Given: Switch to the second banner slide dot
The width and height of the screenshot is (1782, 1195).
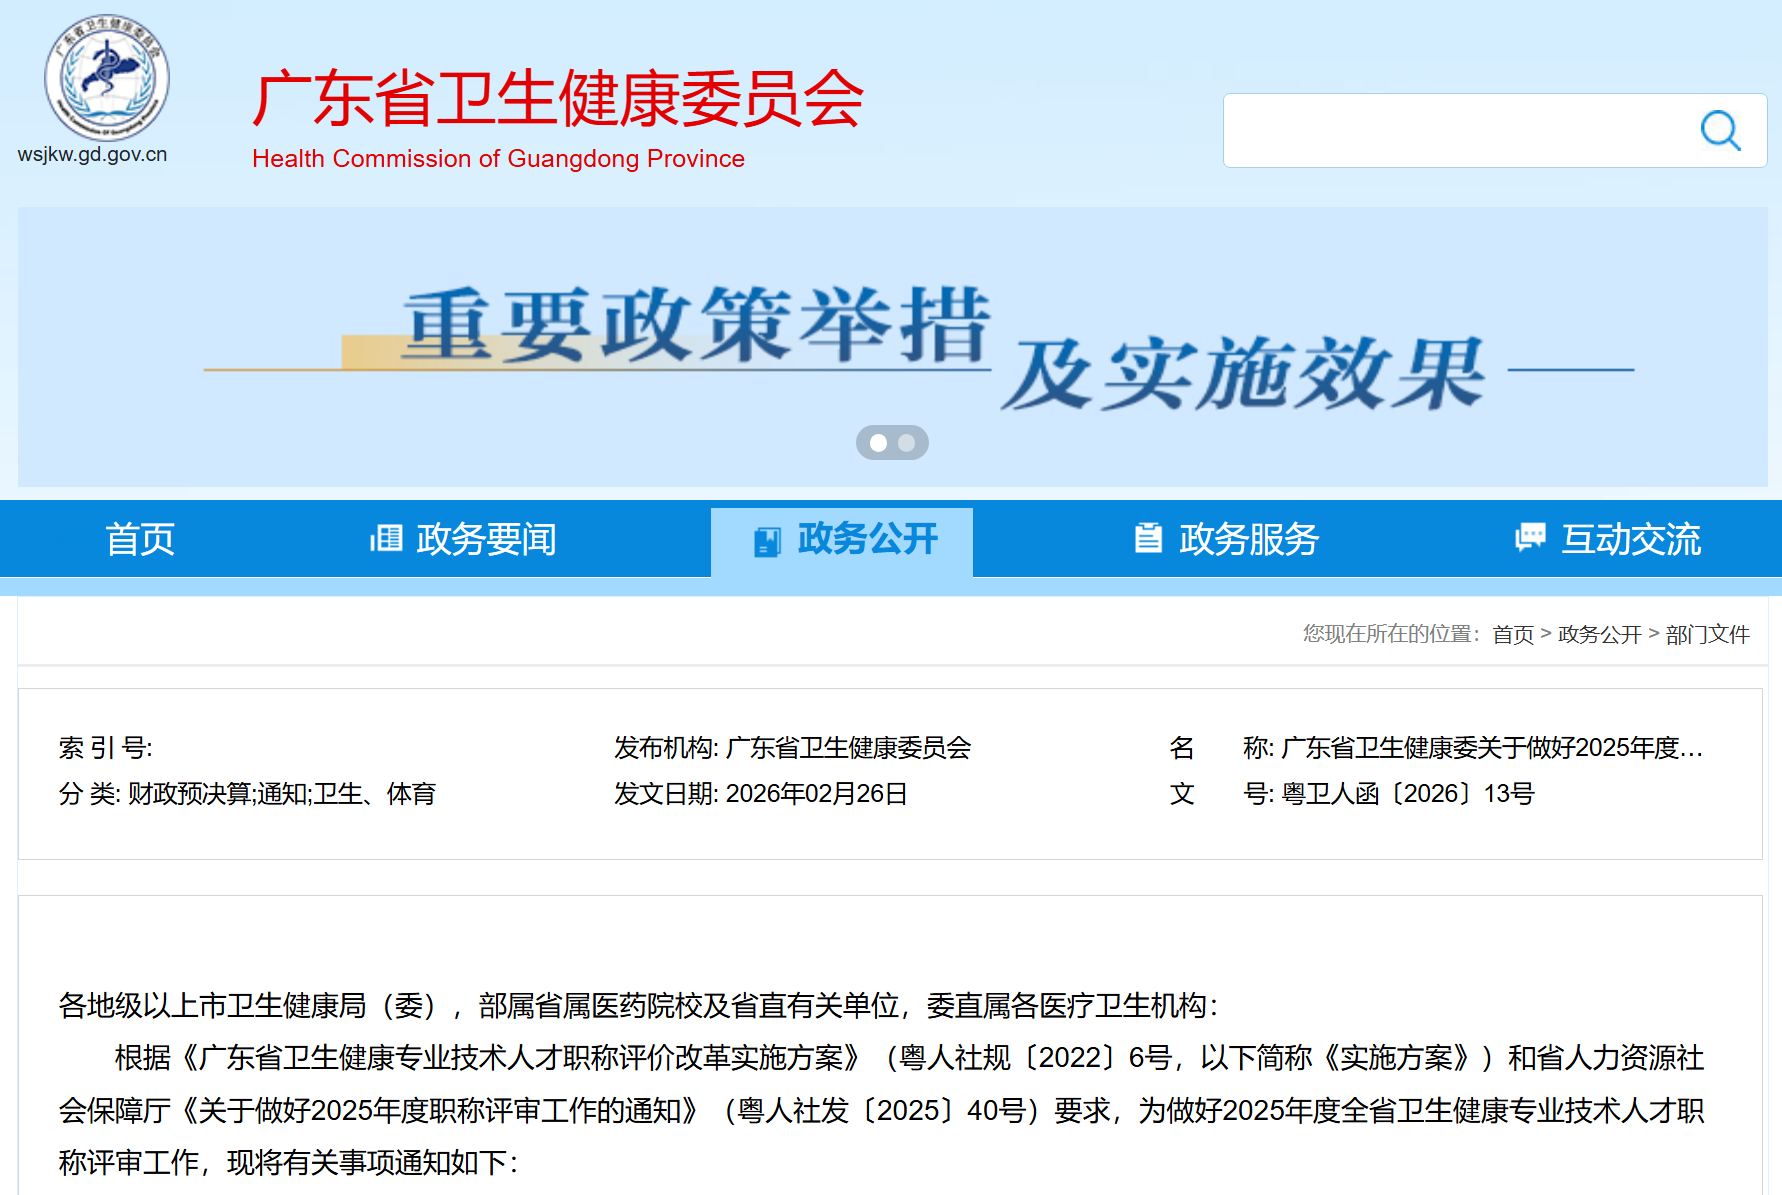Looking at the screenshot, I should 907,443.
